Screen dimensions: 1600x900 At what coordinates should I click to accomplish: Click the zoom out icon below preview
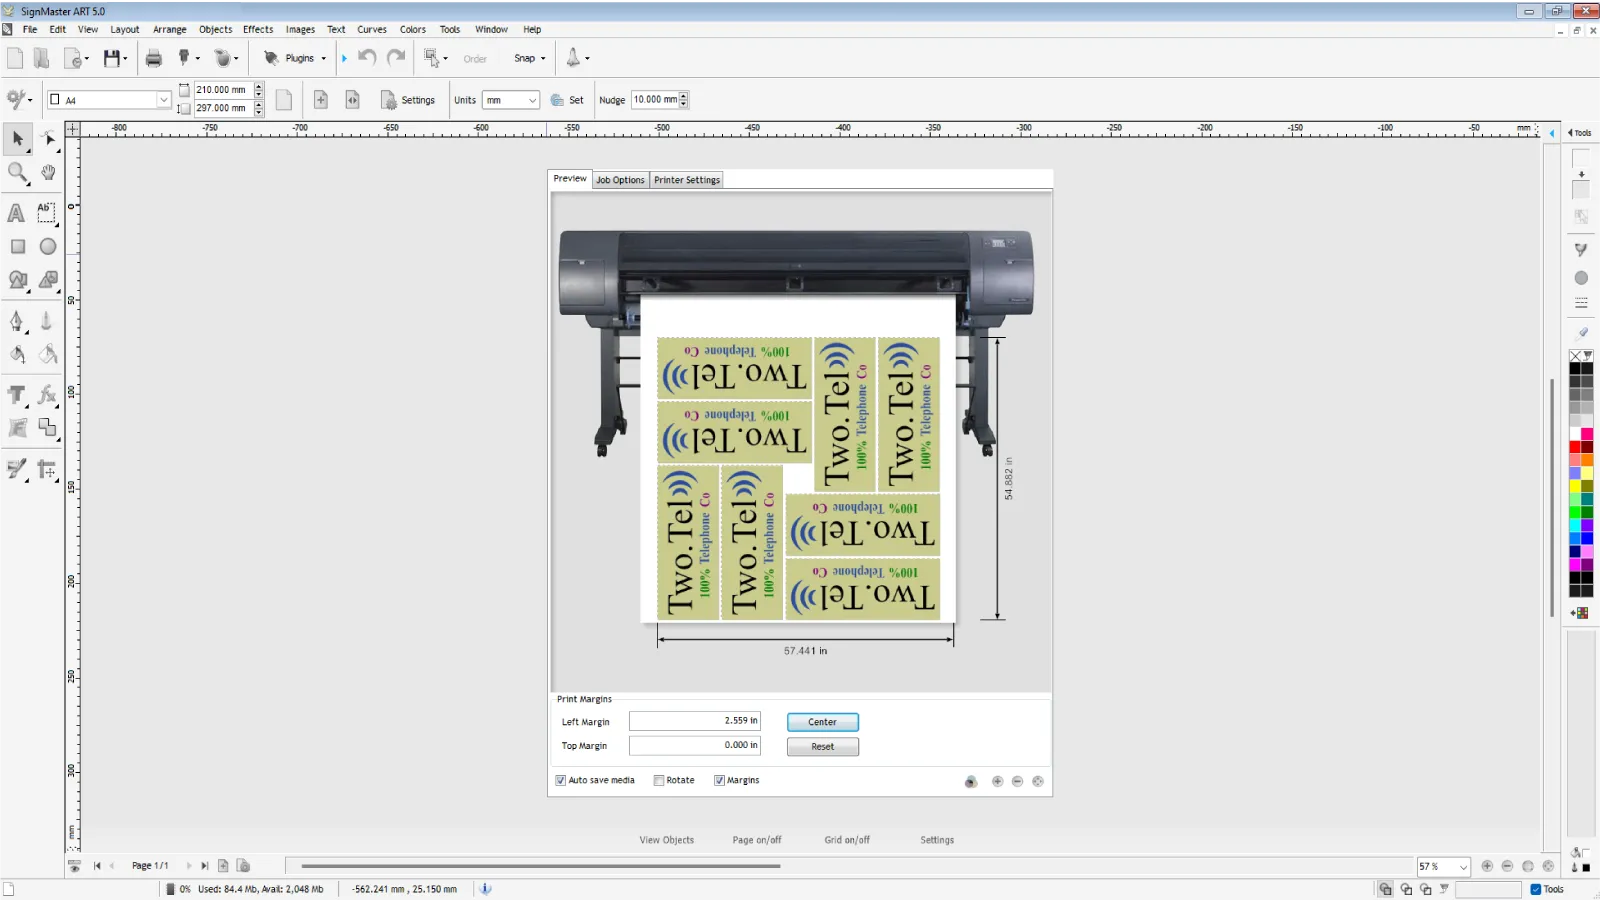tap(1017, 781)
